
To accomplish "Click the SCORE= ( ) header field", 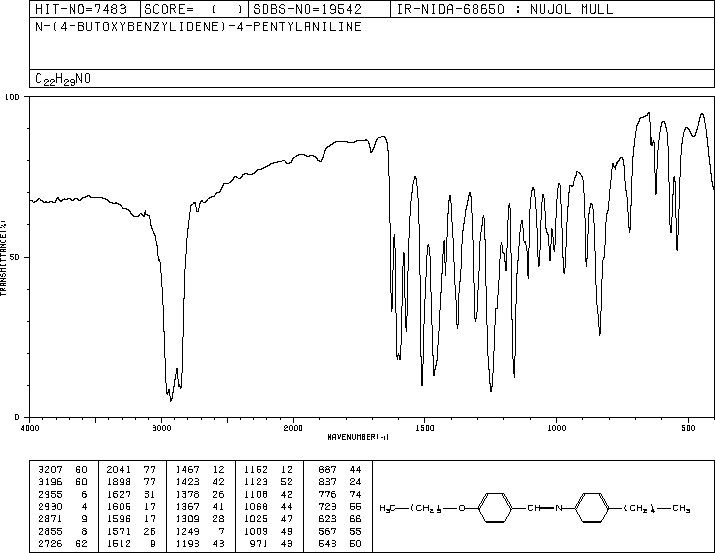I will [x=194, y=9].
